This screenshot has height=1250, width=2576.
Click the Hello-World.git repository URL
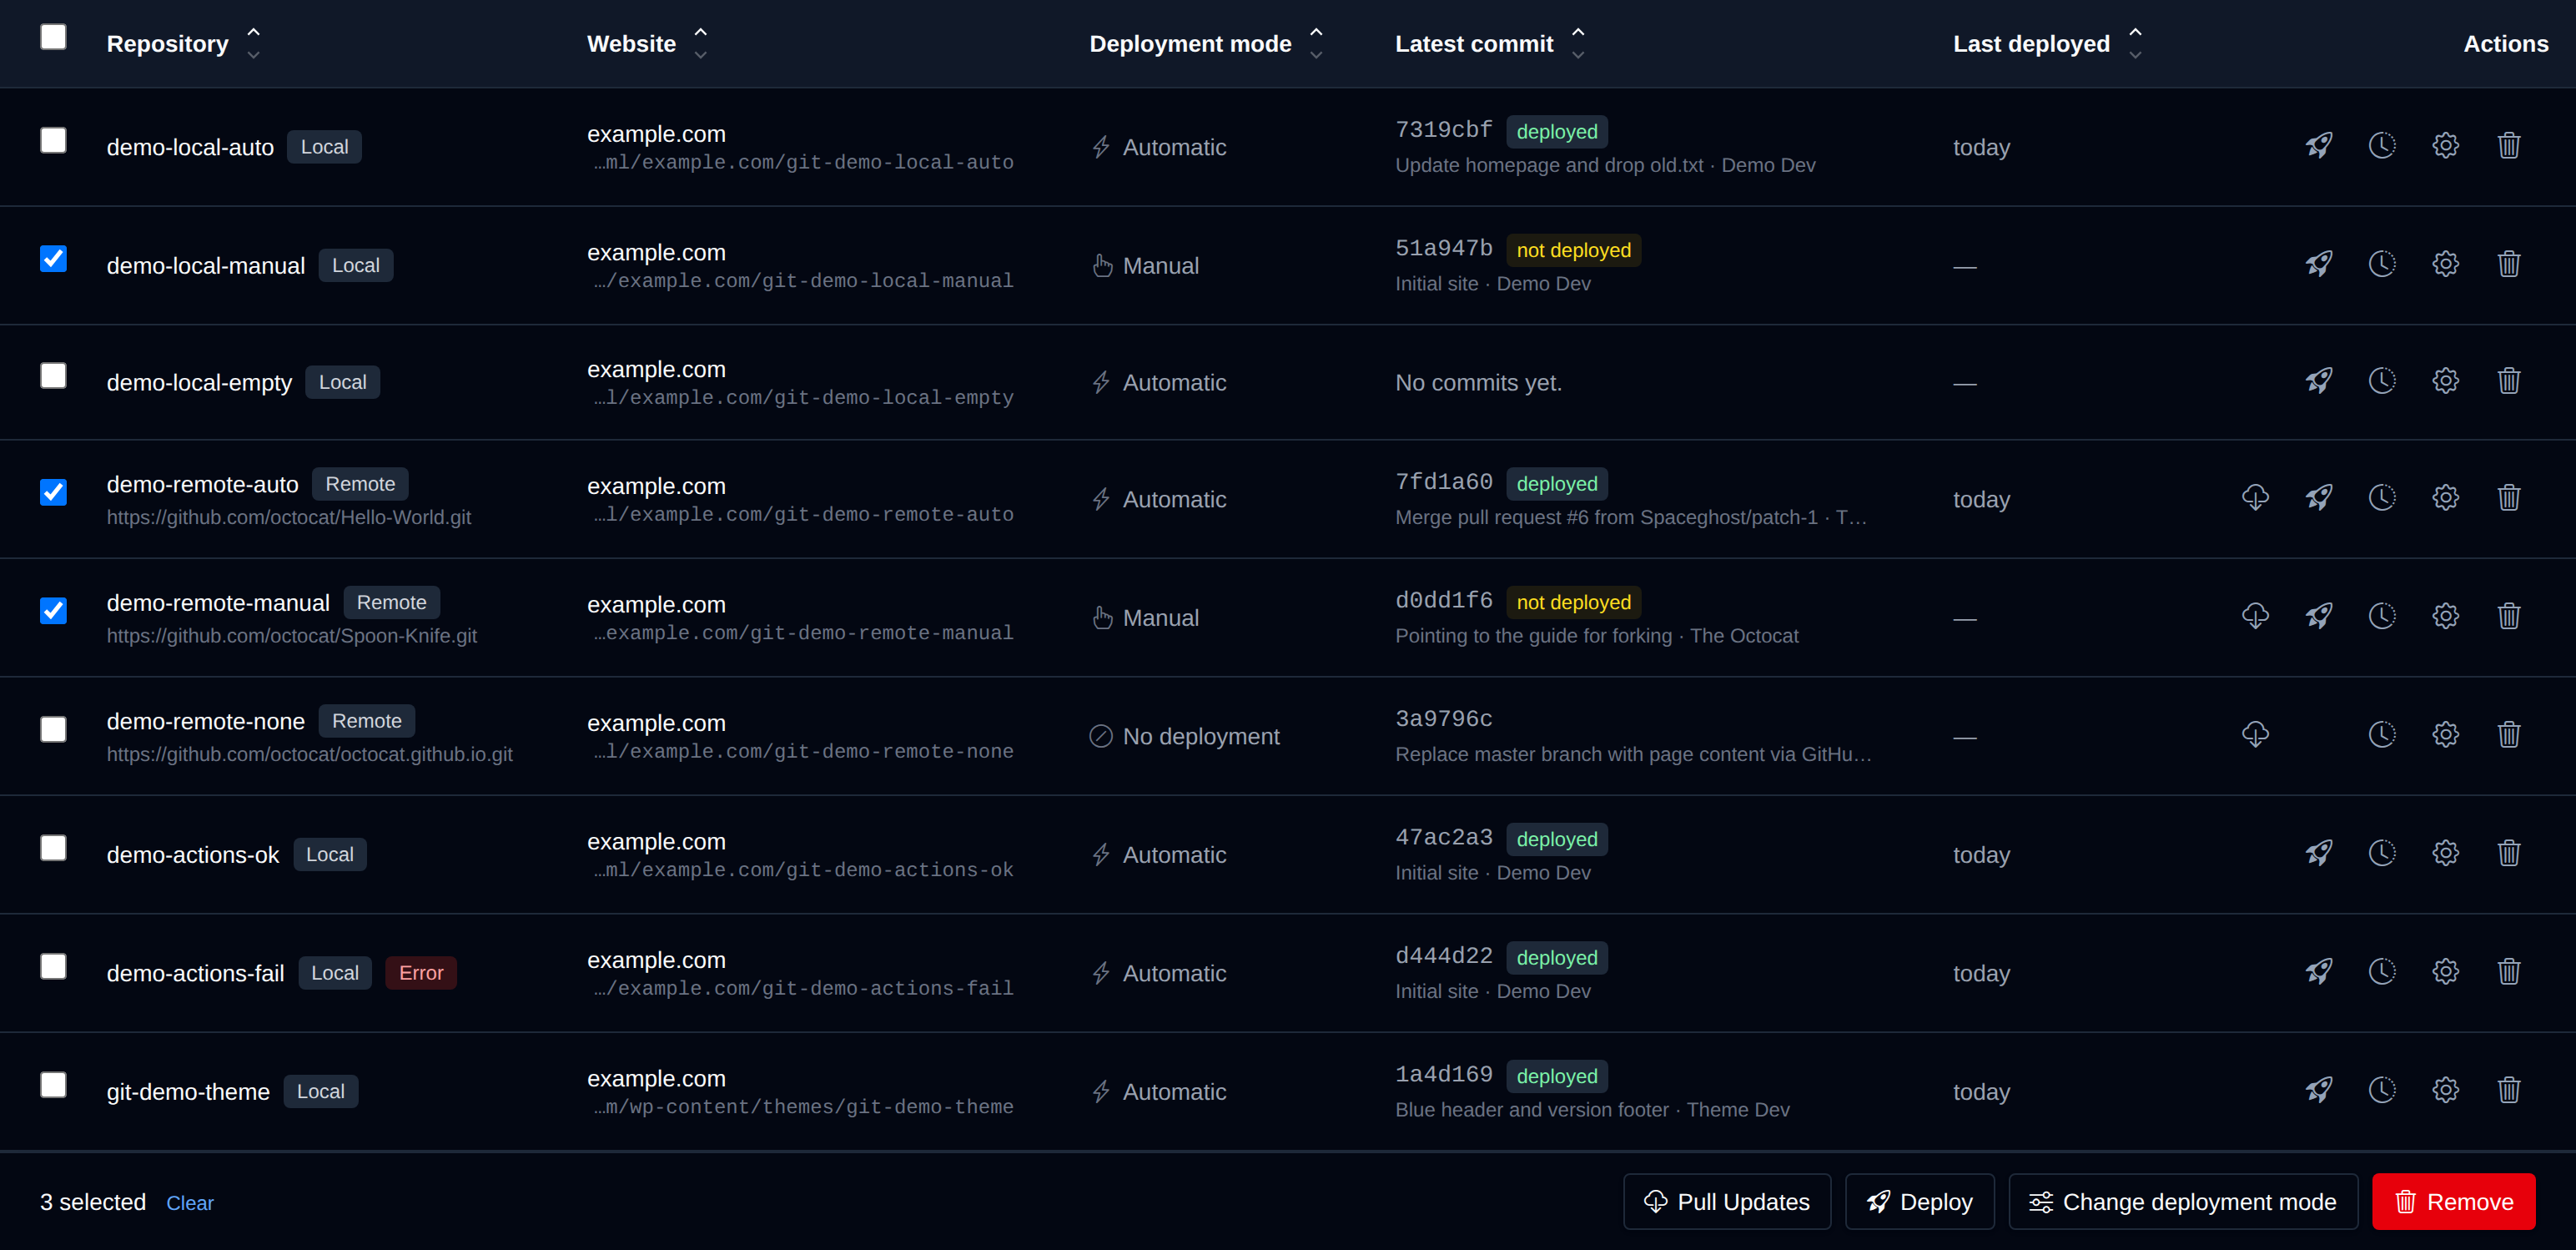(x=289, y=517)
